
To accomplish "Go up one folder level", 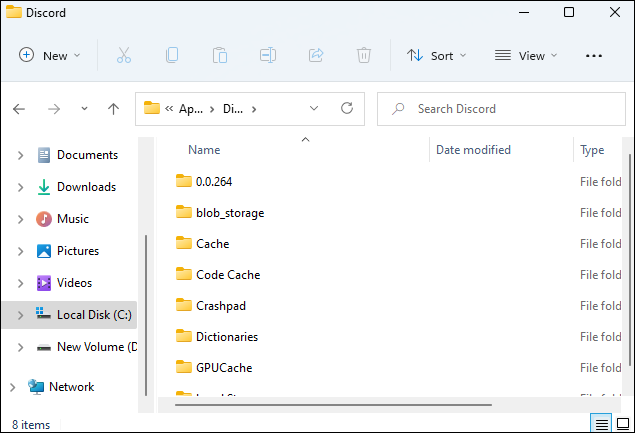I will (113, 108).
